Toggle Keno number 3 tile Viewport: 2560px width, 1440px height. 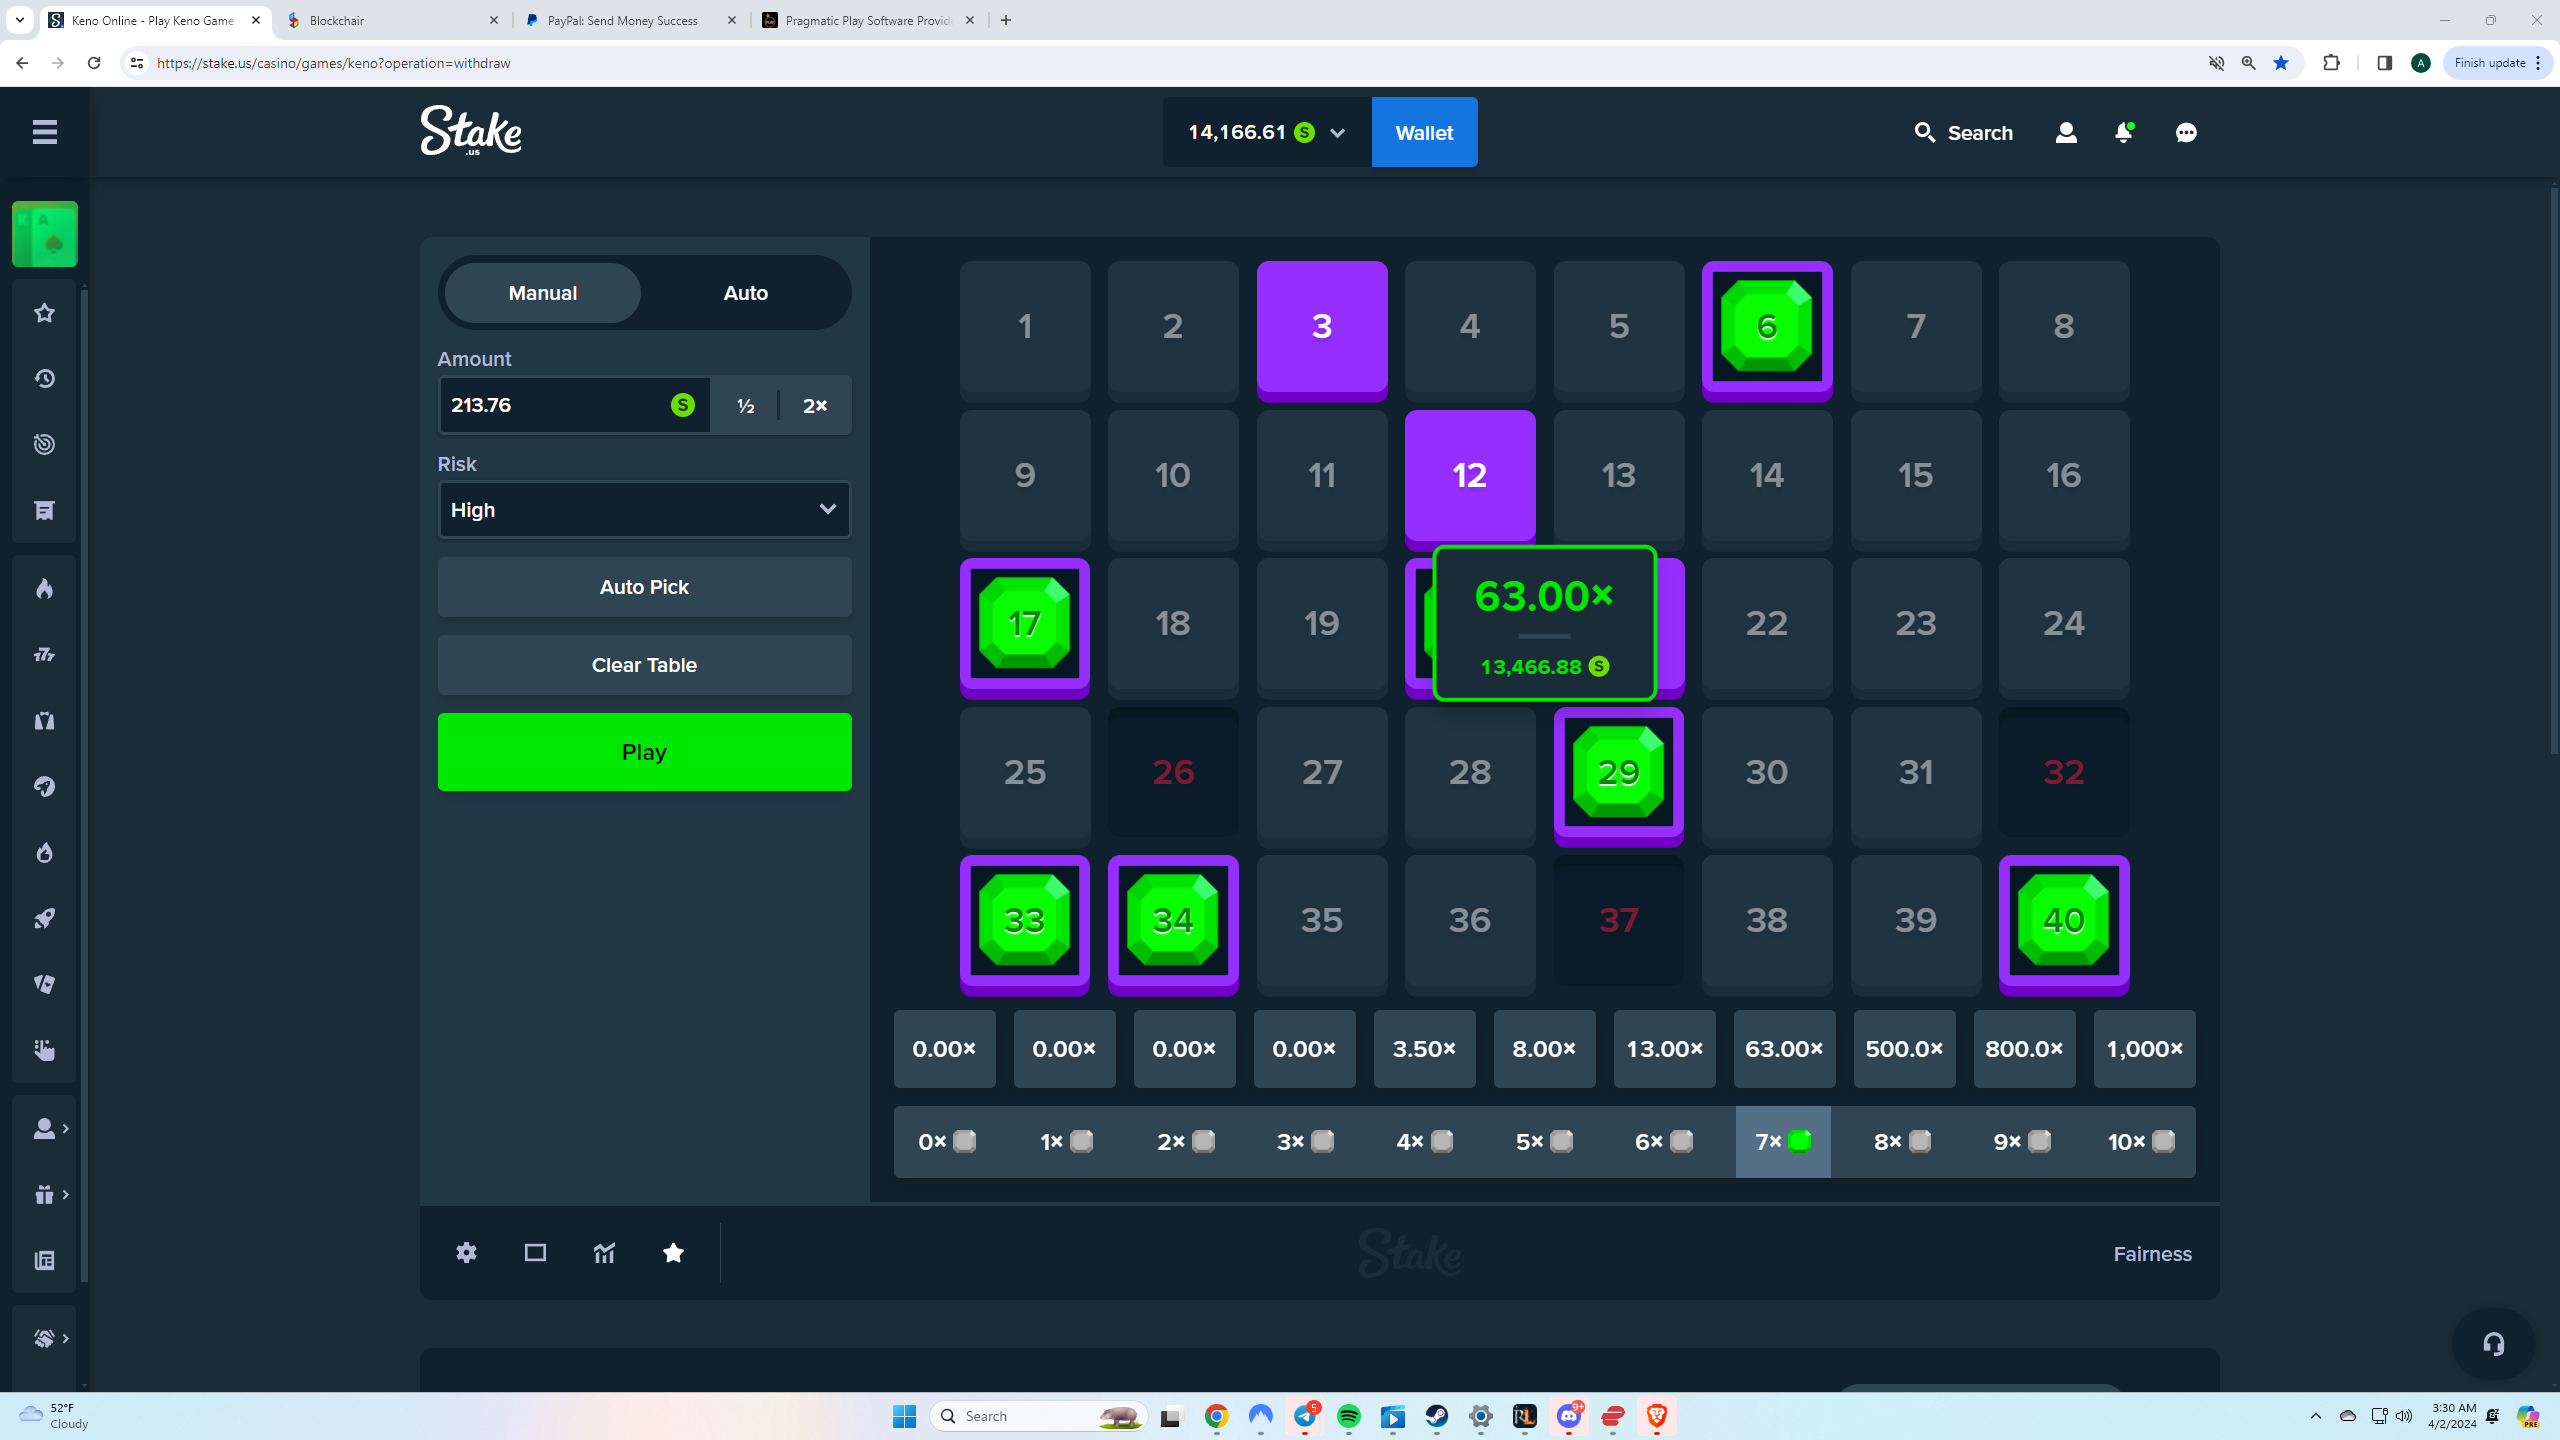[x=1322, y=330]
